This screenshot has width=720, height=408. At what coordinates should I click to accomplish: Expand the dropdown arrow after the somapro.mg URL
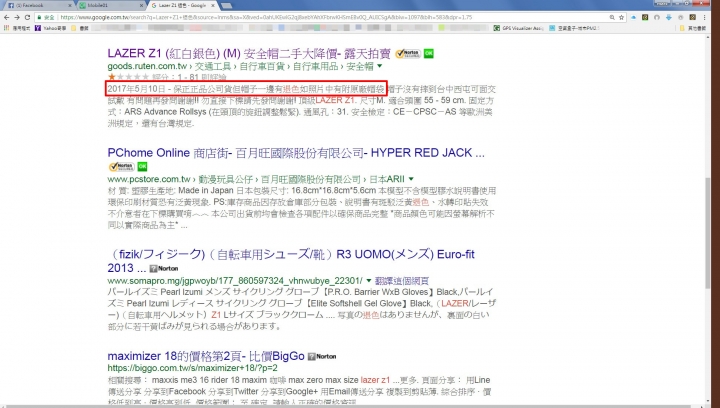point(369,280)
